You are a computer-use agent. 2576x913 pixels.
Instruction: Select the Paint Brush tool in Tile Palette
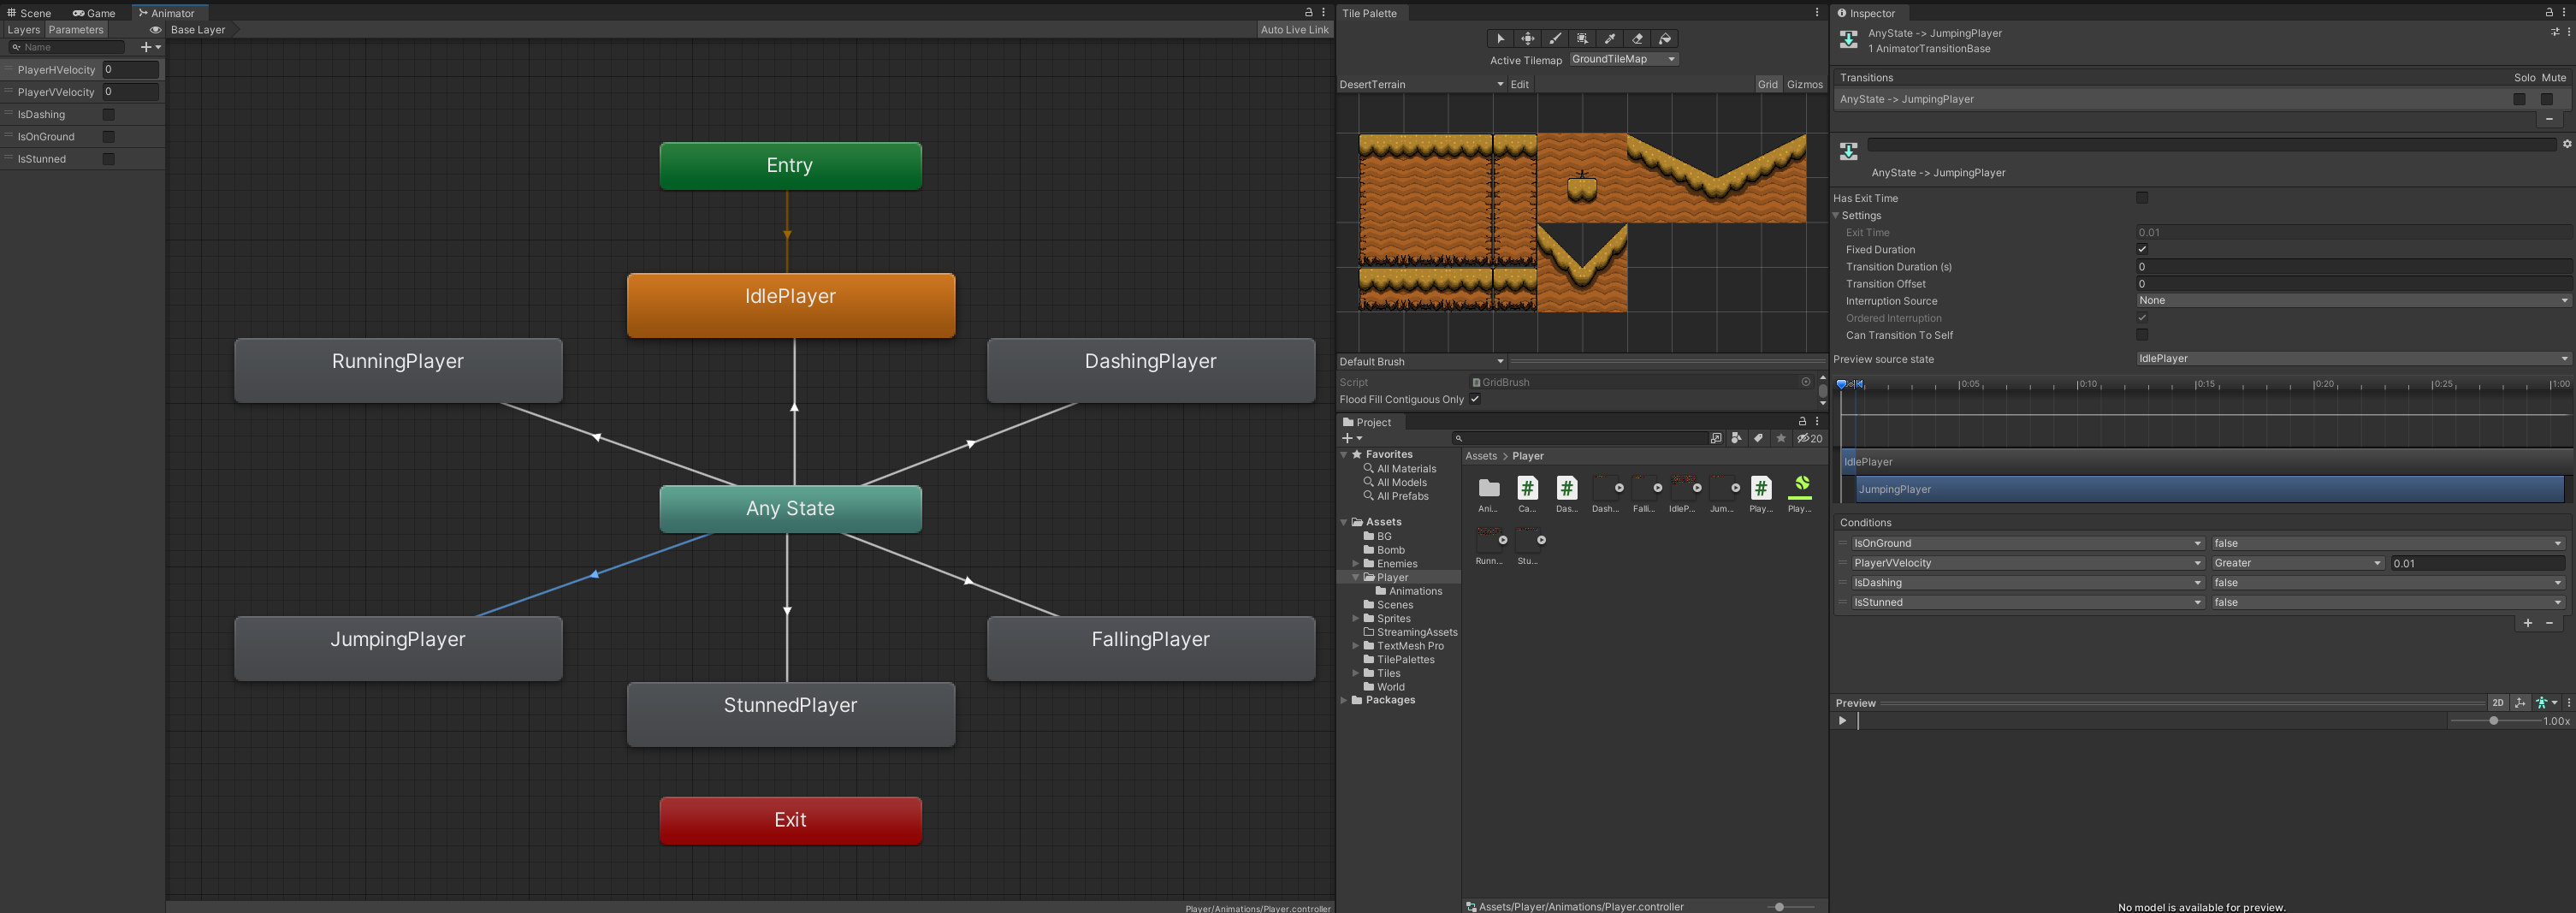(1555, 39)
